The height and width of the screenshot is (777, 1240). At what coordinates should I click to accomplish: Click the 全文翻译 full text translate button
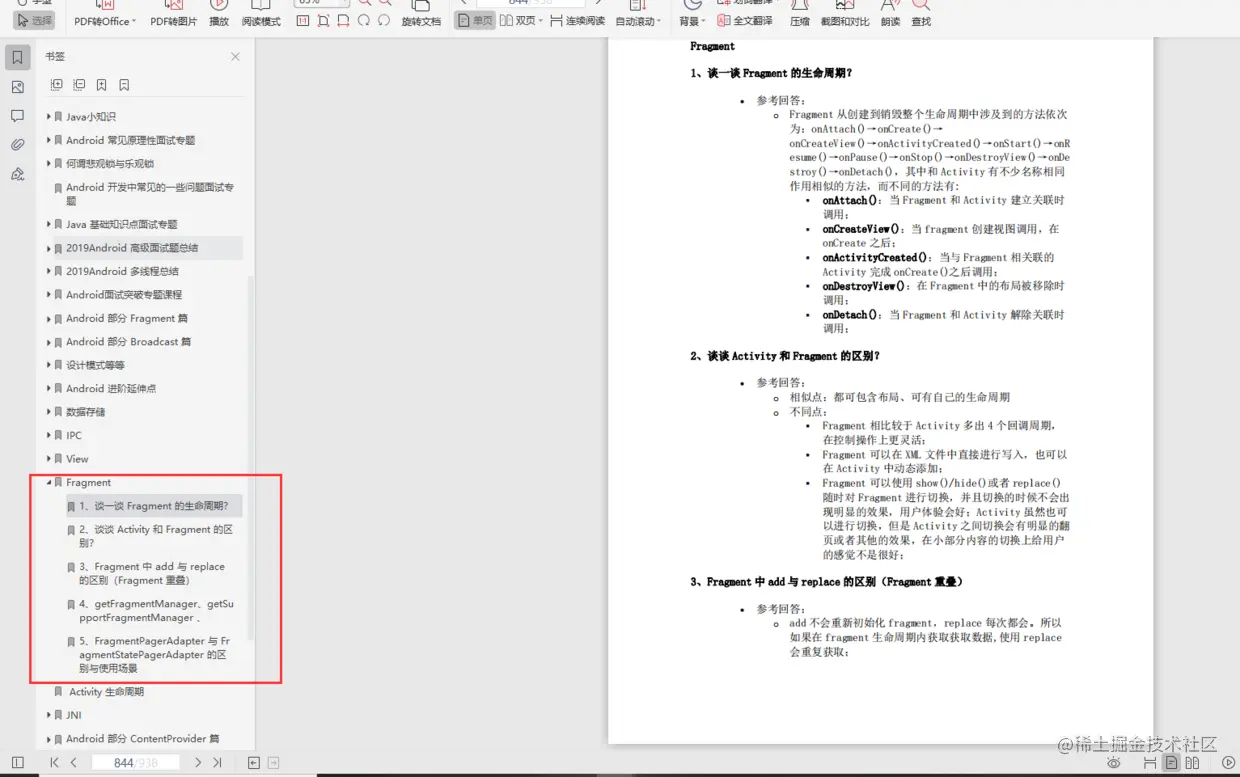745,20
